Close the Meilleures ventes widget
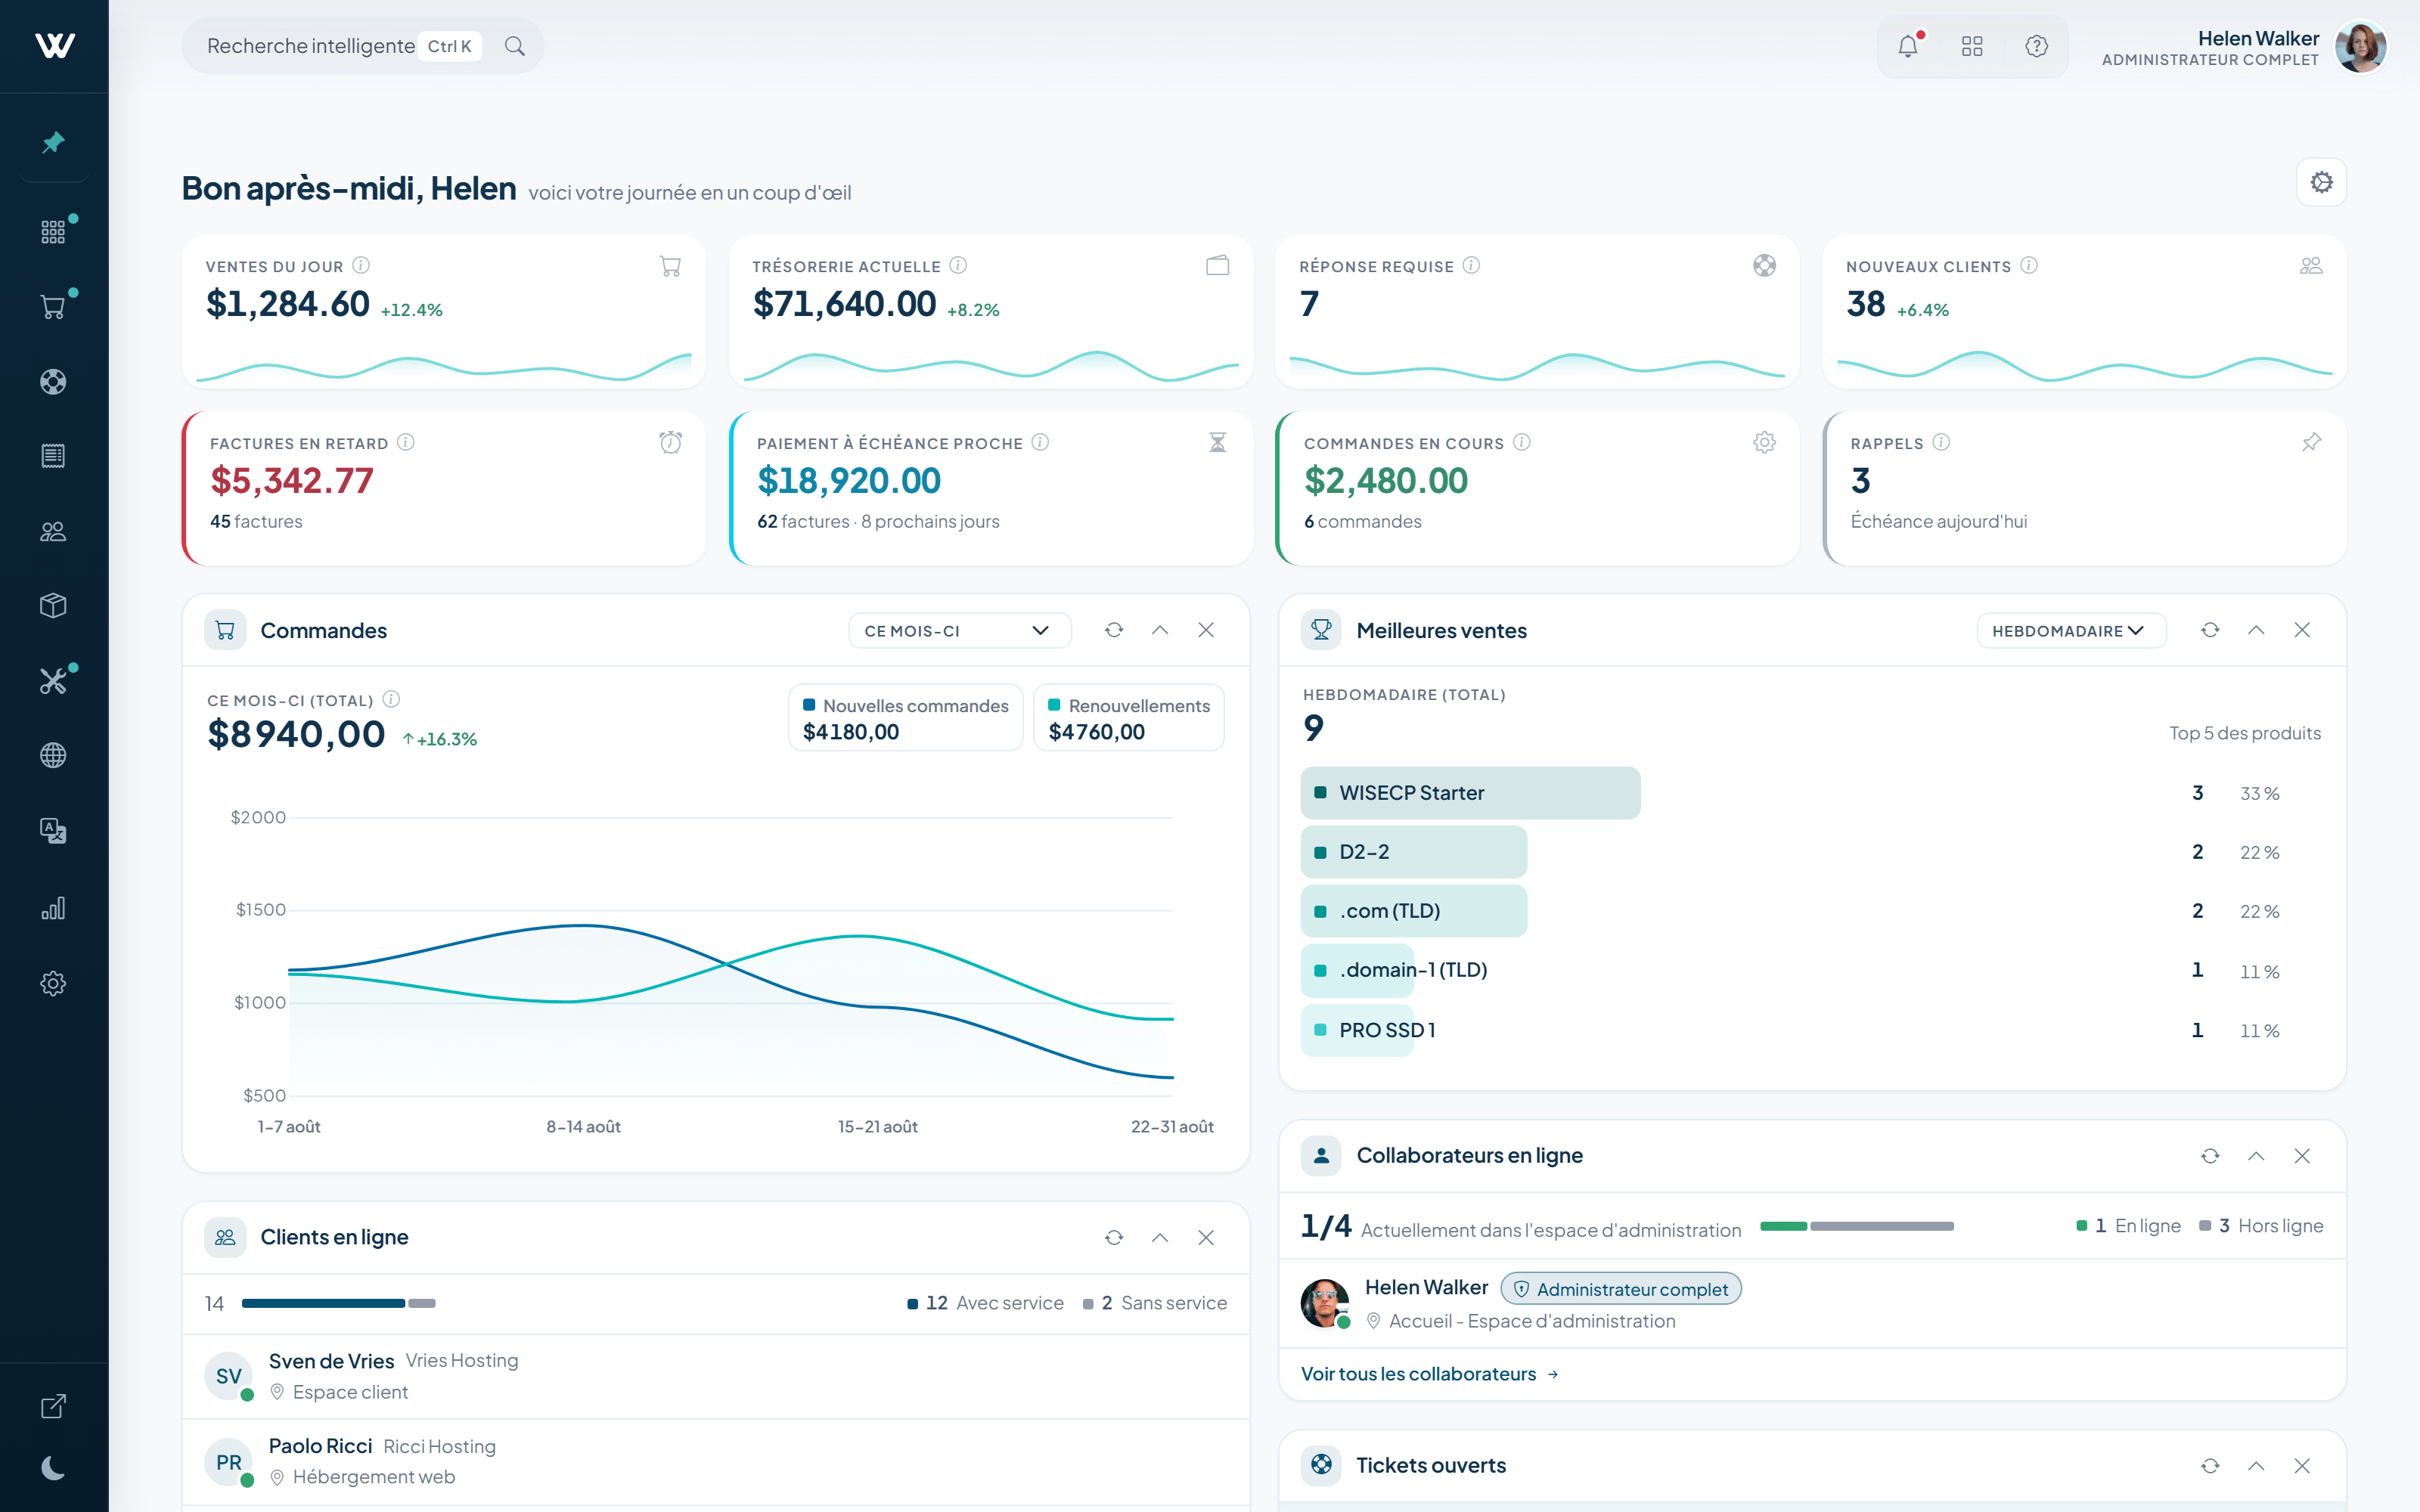The height and width of the screenshot is (1512, 2420). [2302, 630]
